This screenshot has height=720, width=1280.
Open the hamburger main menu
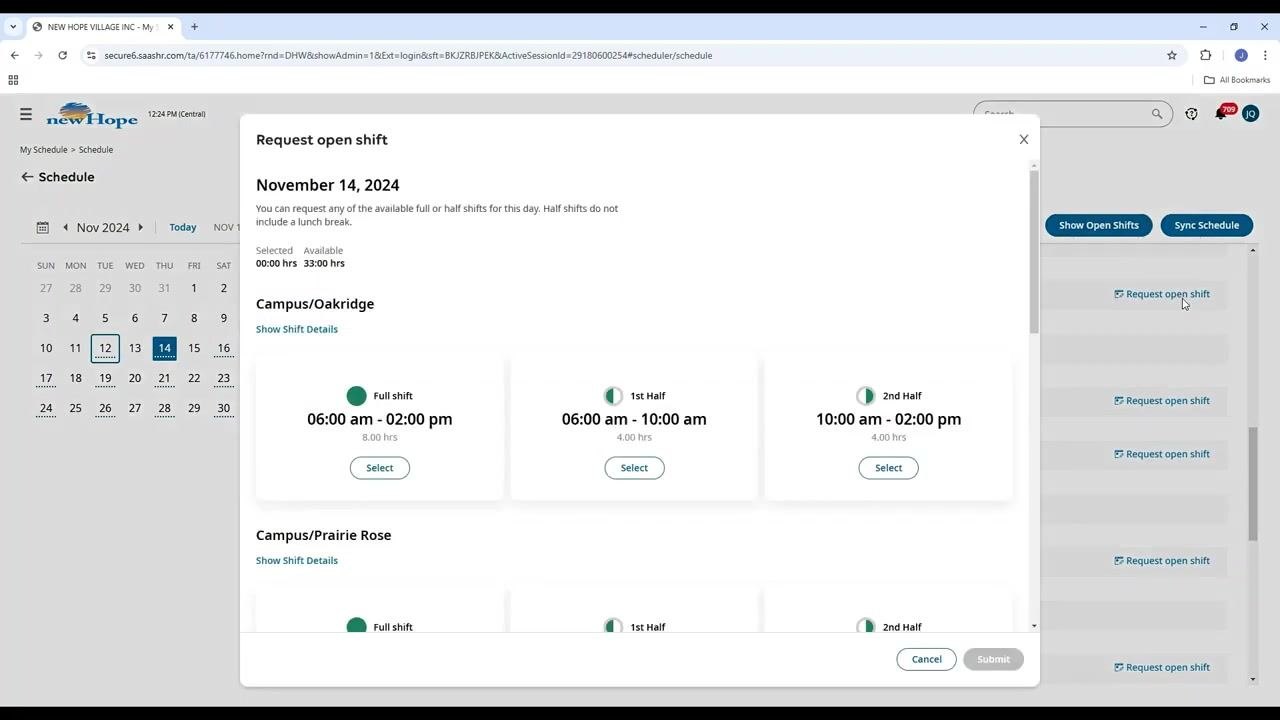tap(26, 114)
